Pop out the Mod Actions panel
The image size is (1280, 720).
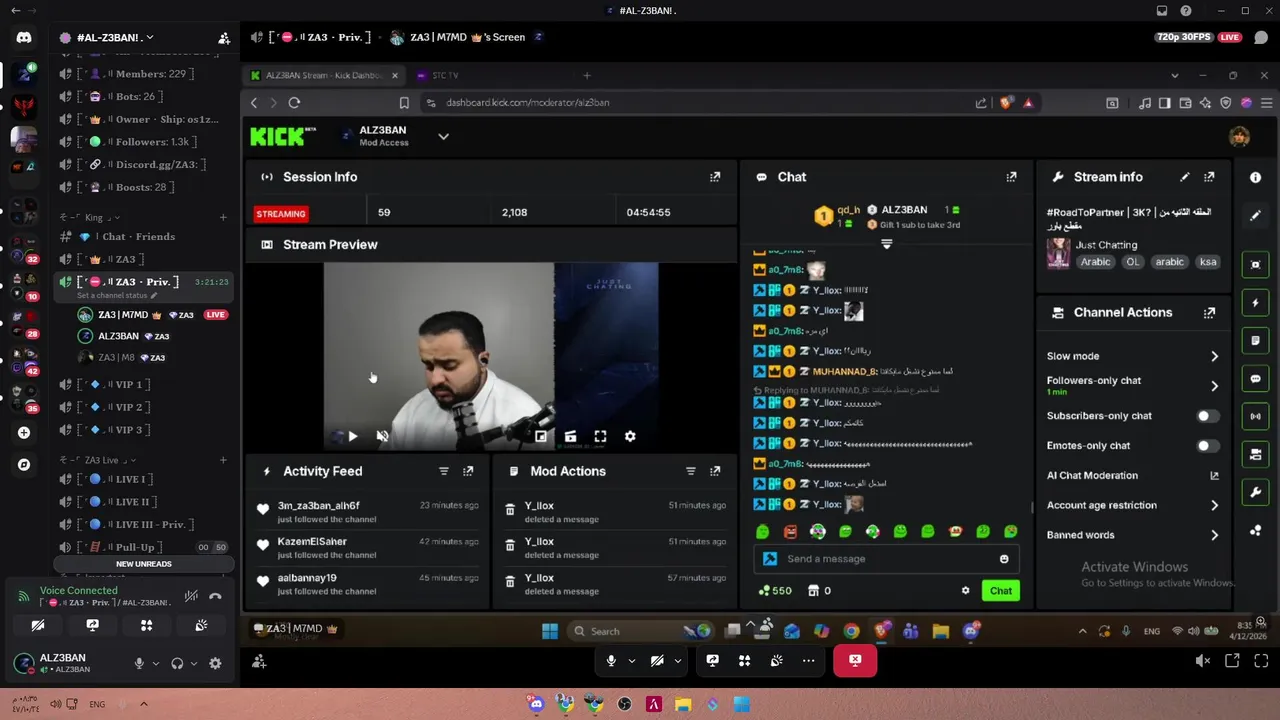(x=715, y=471)
